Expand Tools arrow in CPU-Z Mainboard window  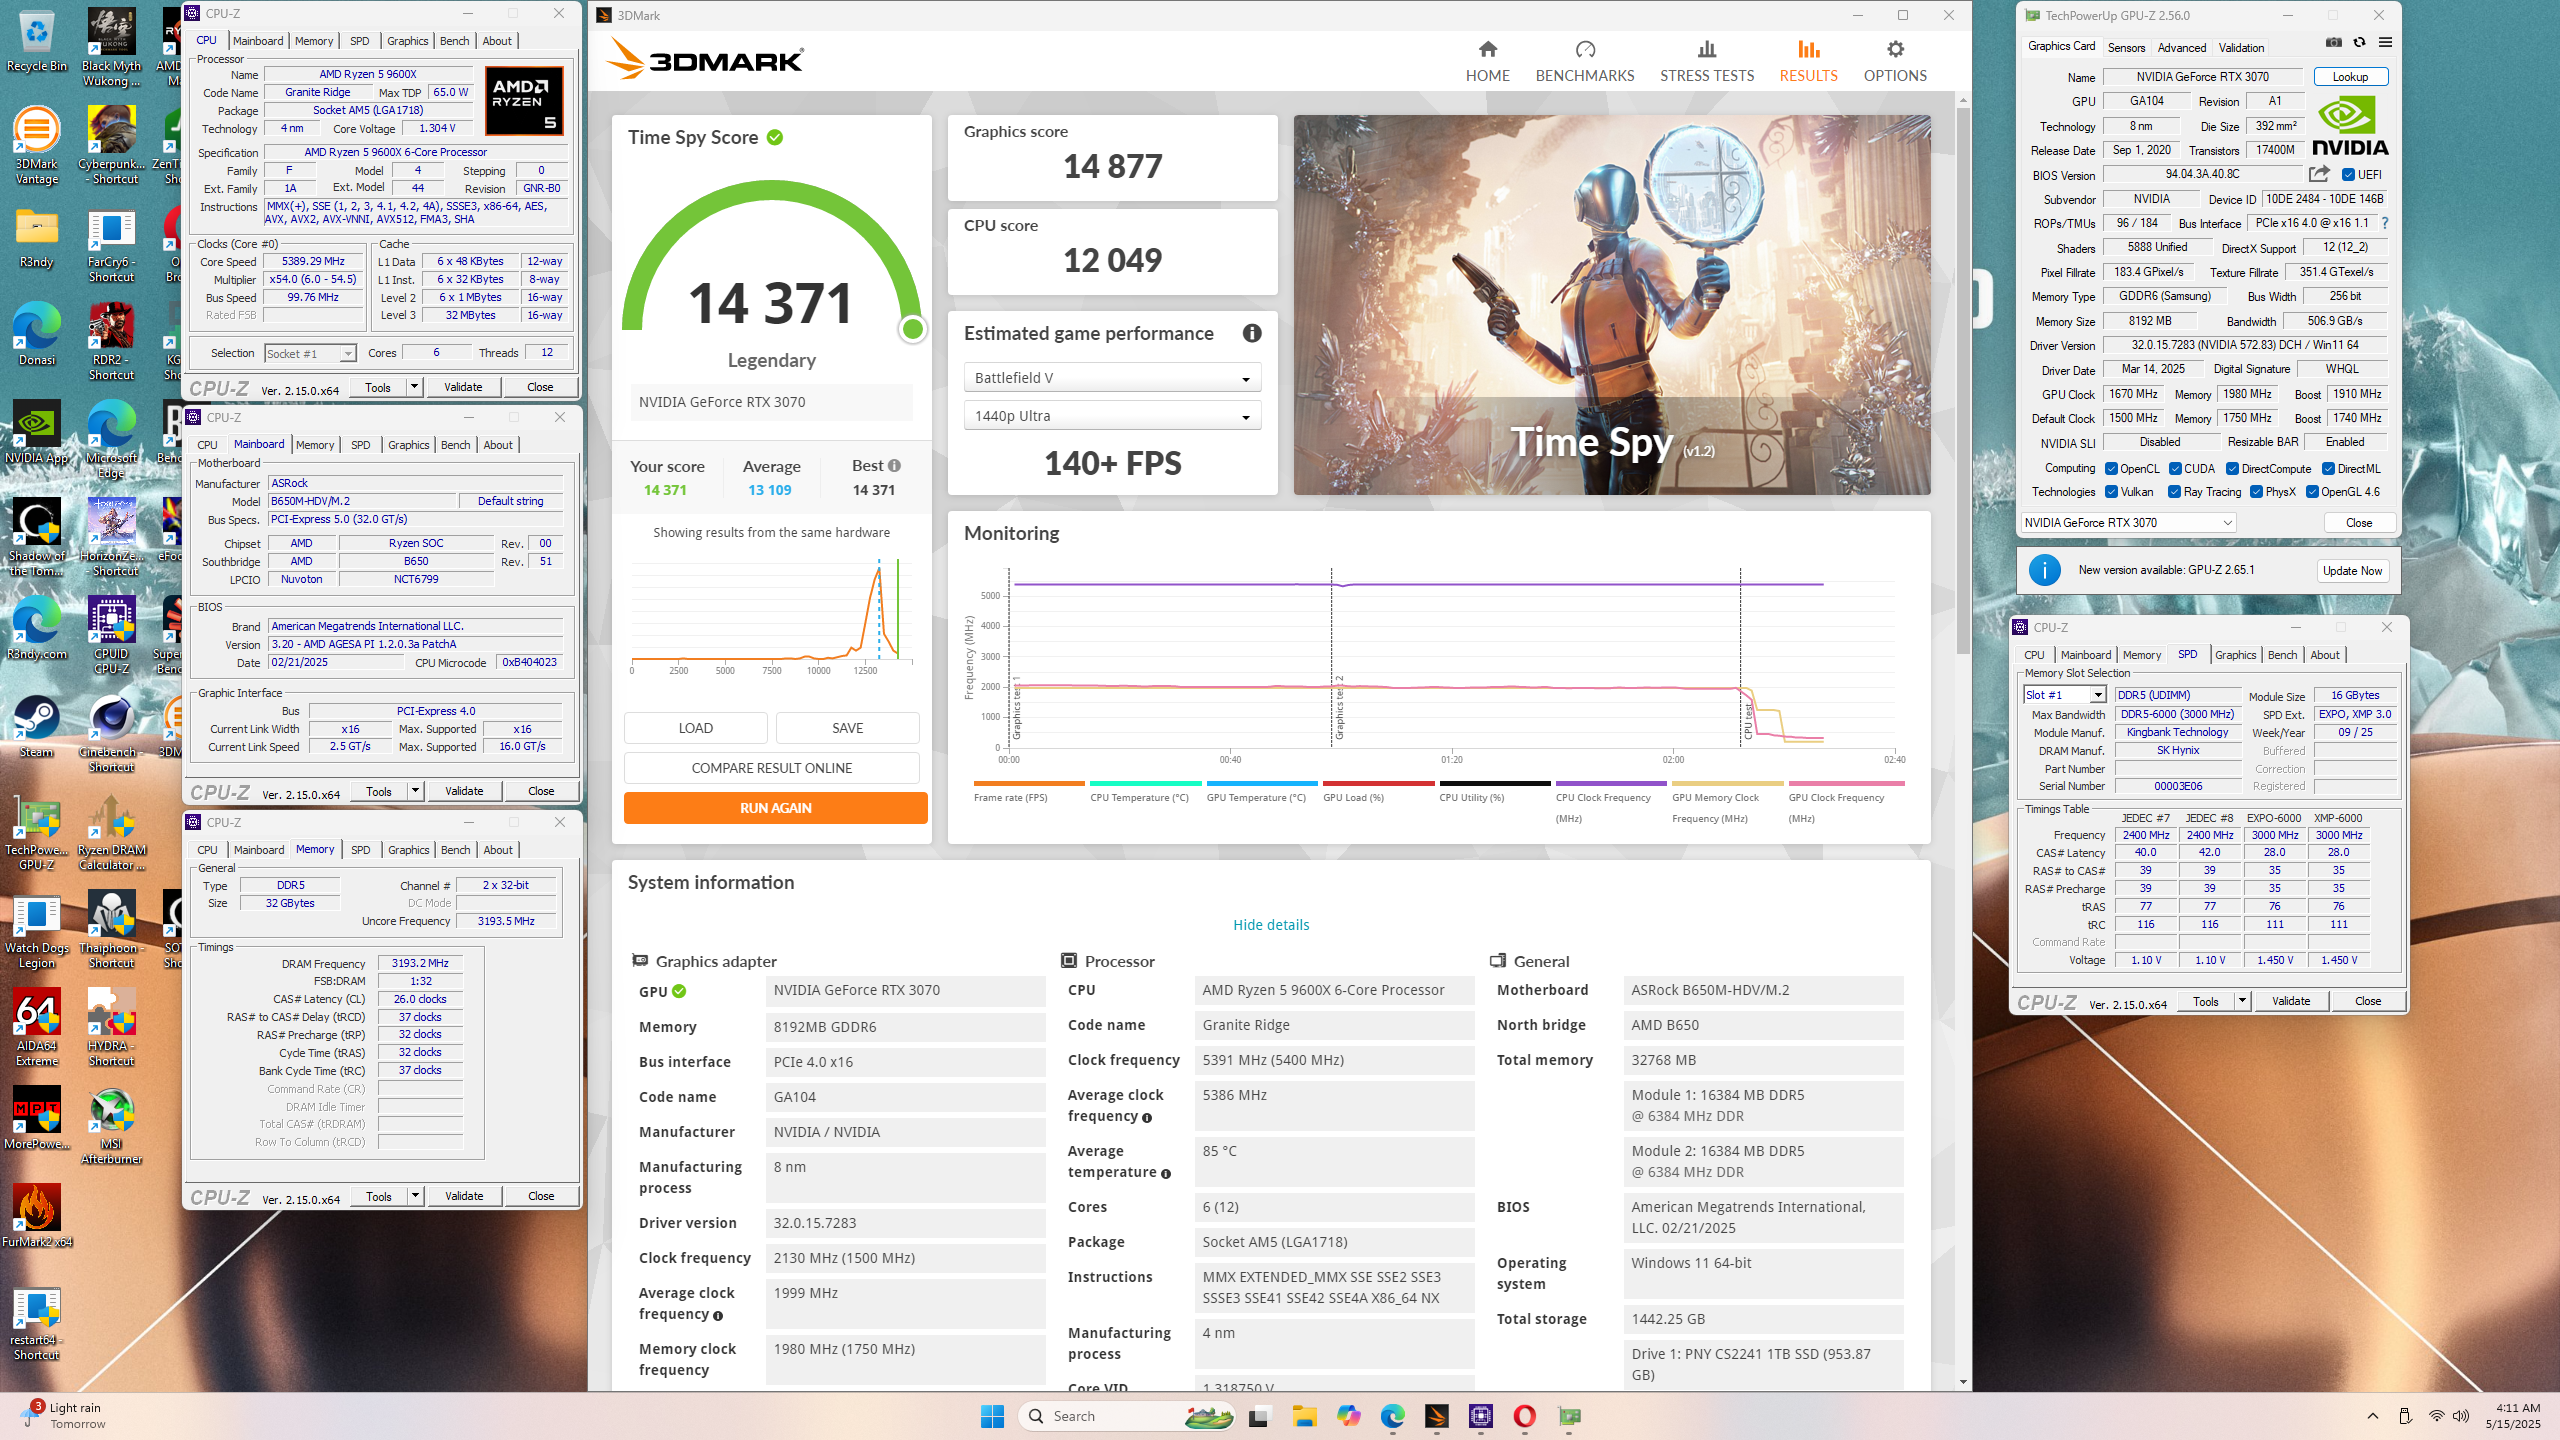coord(416,791)
